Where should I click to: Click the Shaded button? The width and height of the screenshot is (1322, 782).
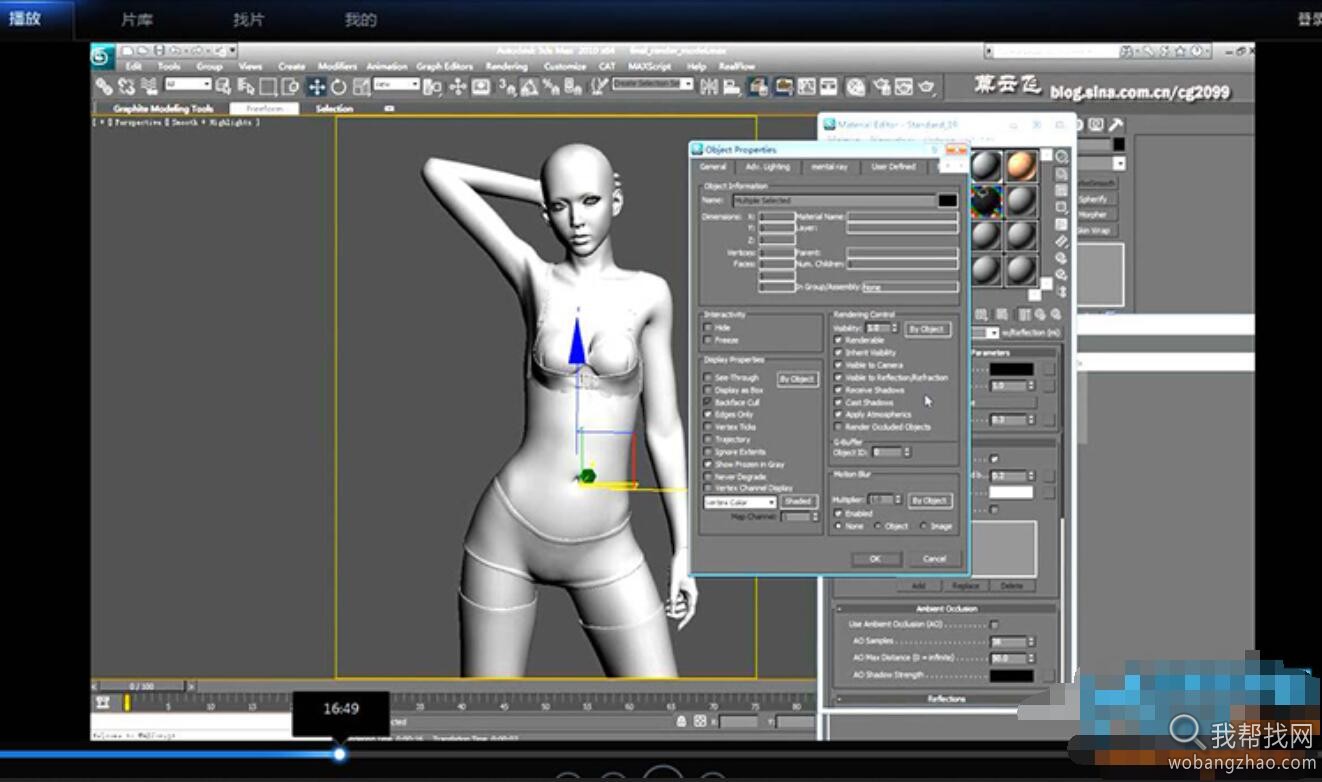click(798, 502)
